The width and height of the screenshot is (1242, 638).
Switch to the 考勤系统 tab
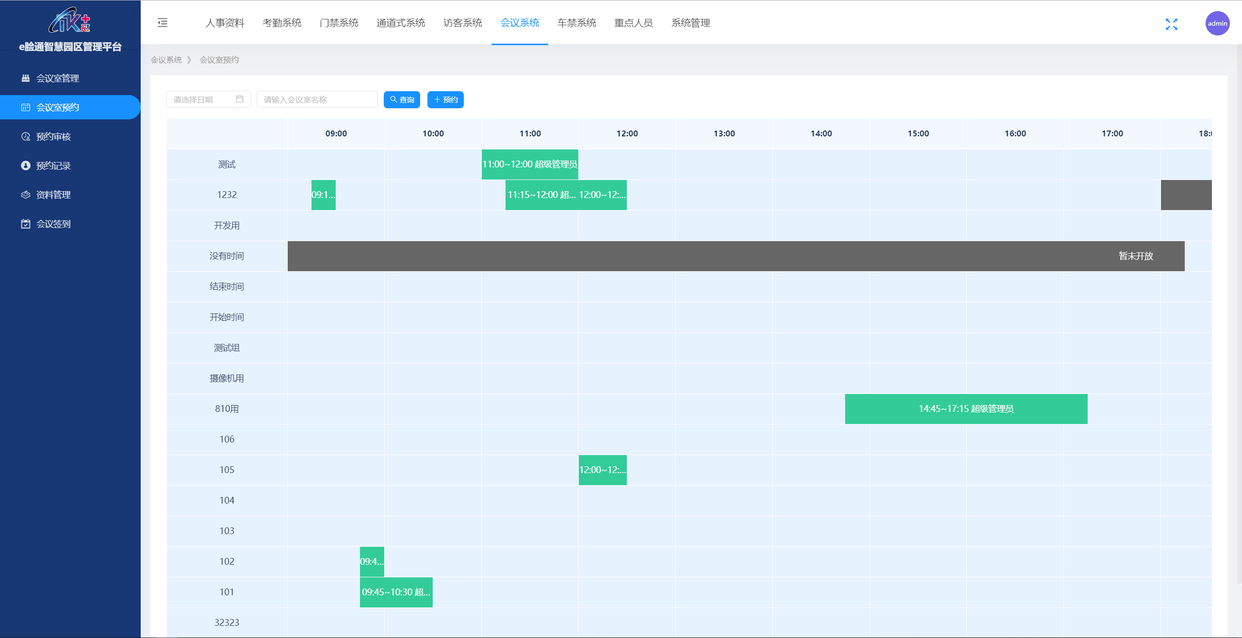[x=281, y=23]
